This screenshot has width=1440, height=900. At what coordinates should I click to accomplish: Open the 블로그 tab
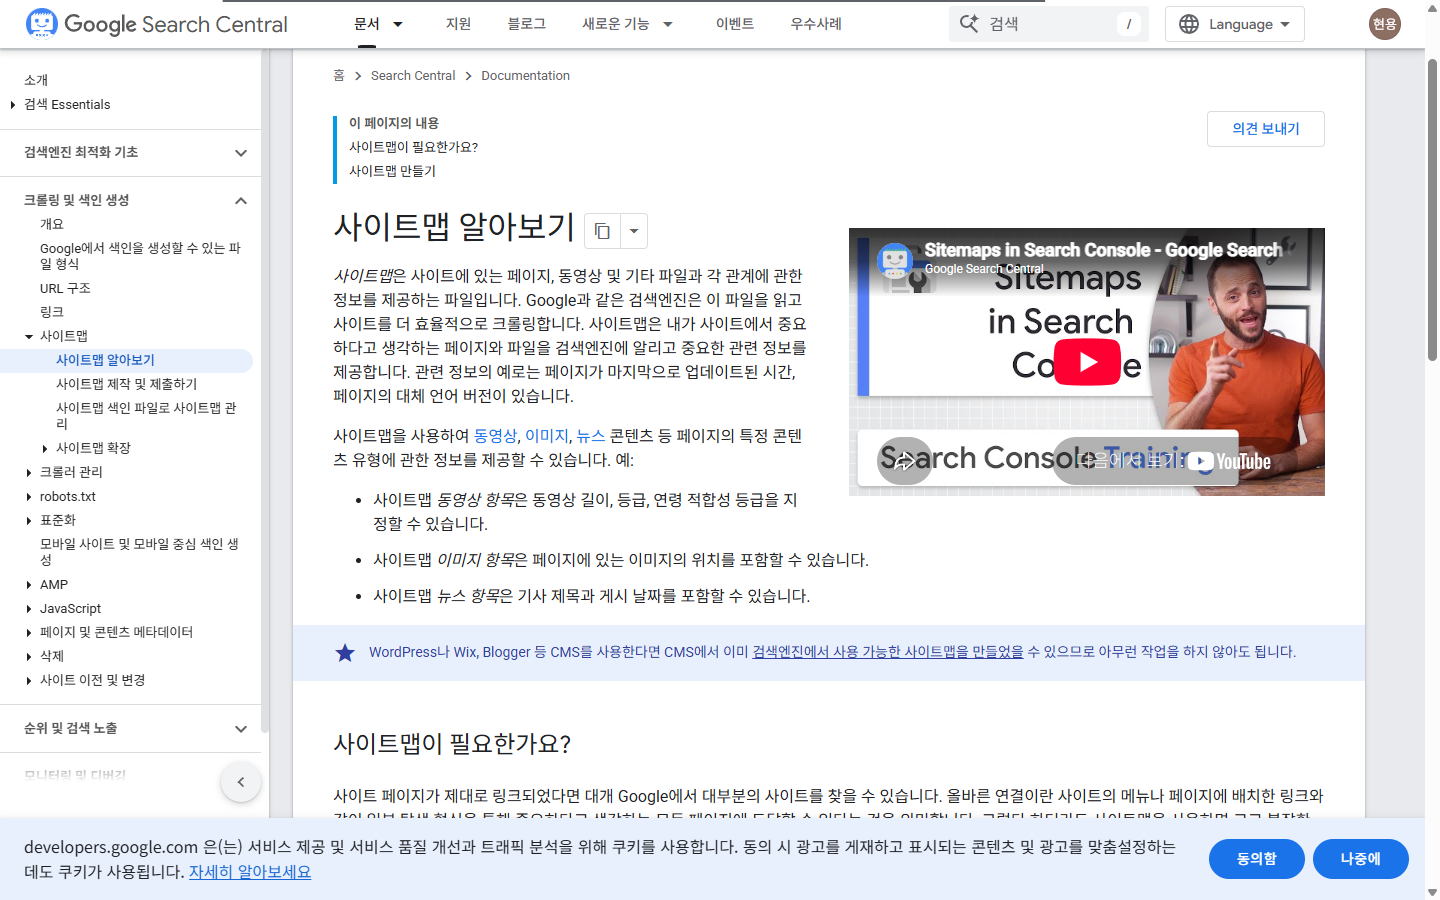[x=527, y=24]
